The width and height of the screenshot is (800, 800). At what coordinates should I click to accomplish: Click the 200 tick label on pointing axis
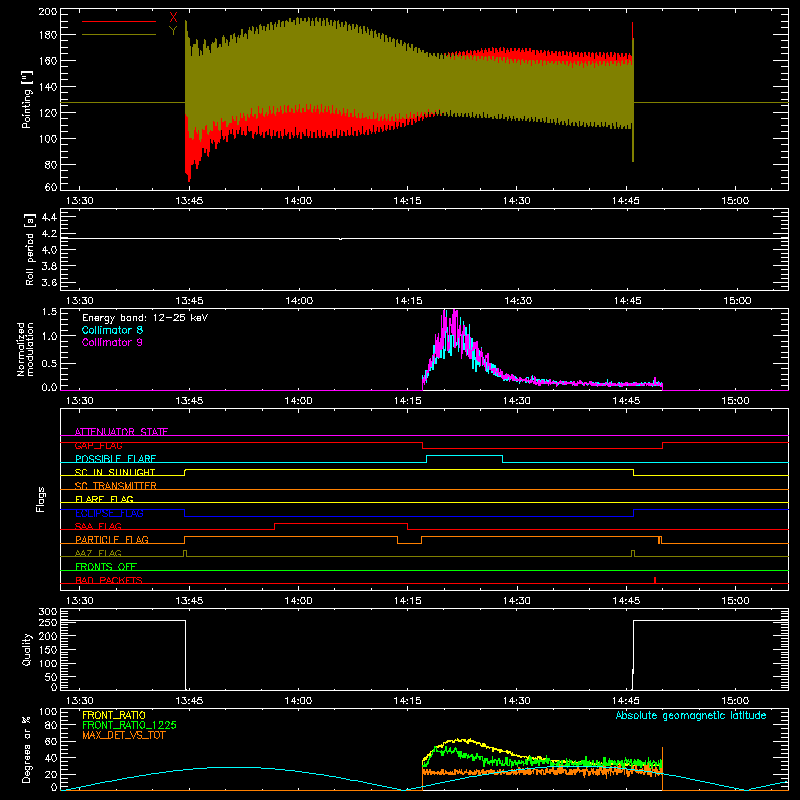48,11
